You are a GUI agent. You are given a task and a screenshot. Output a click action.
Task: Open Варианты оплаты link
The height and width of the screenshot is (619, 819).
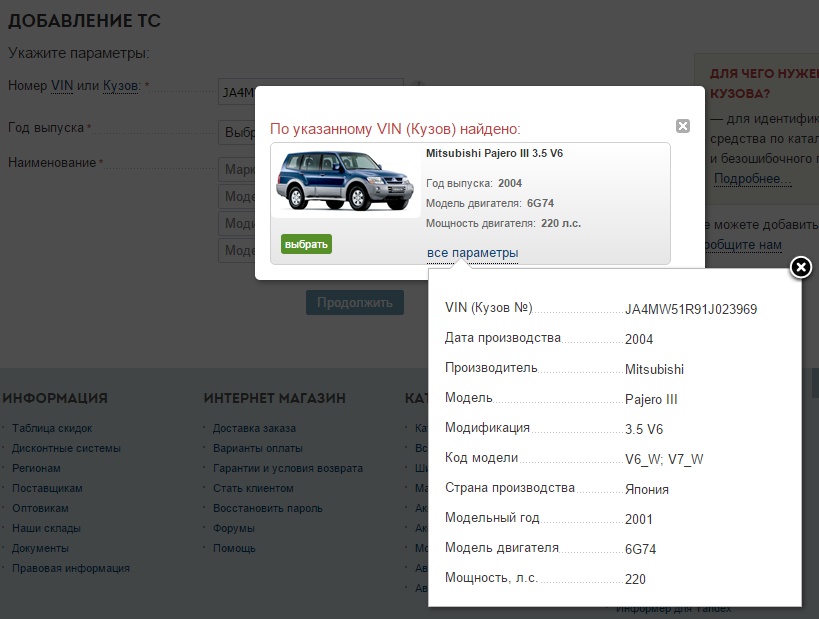pyautogui.click(x=256, y=448)
